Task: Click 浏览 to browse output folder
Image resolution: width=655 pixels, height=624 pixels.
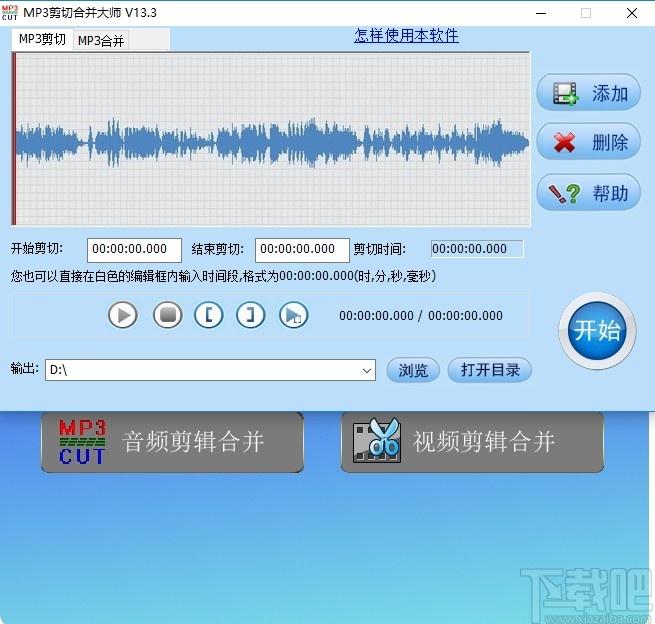Action: pyautogui.click(x=413, y=370)
